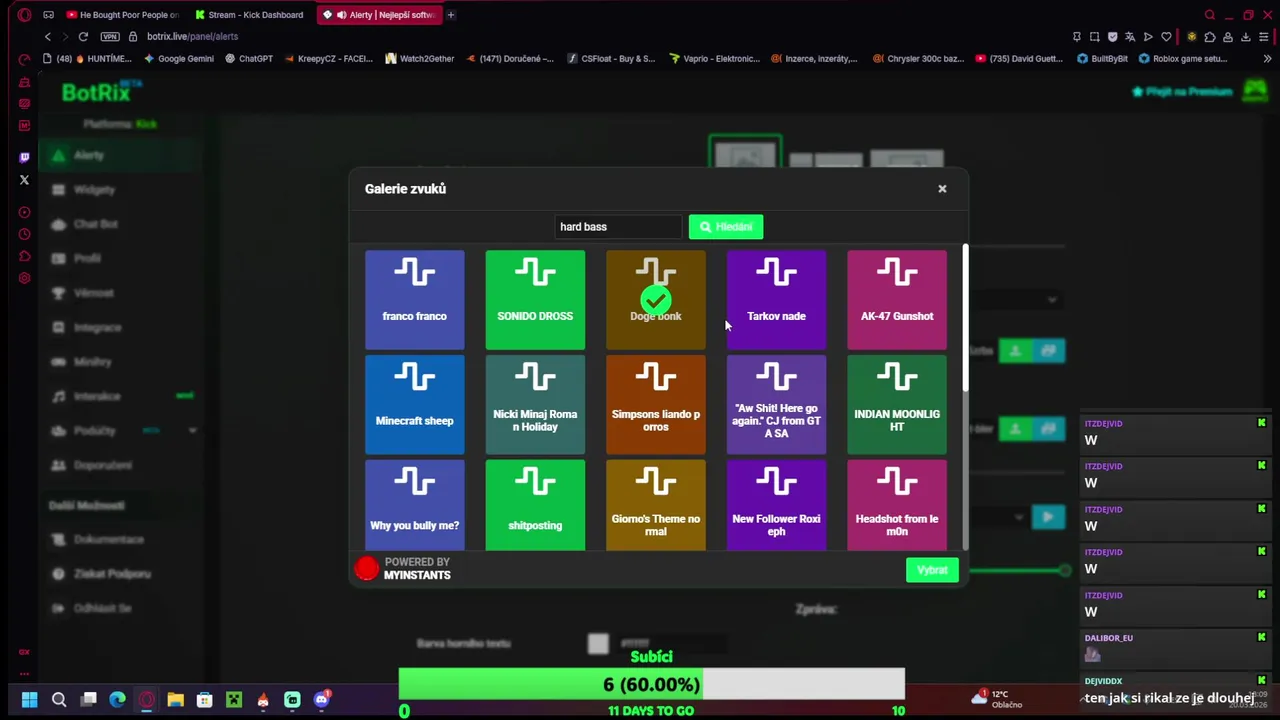Focus the sound search field containing 'hard bass'

tap(617, 227)
